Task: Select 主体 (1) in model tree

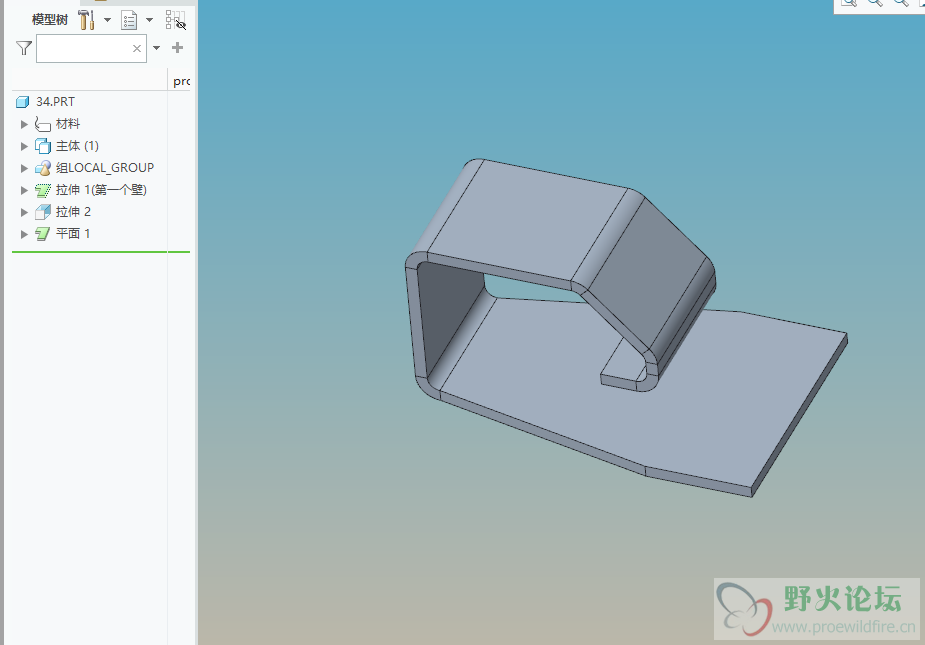Action: pos(77,146)
